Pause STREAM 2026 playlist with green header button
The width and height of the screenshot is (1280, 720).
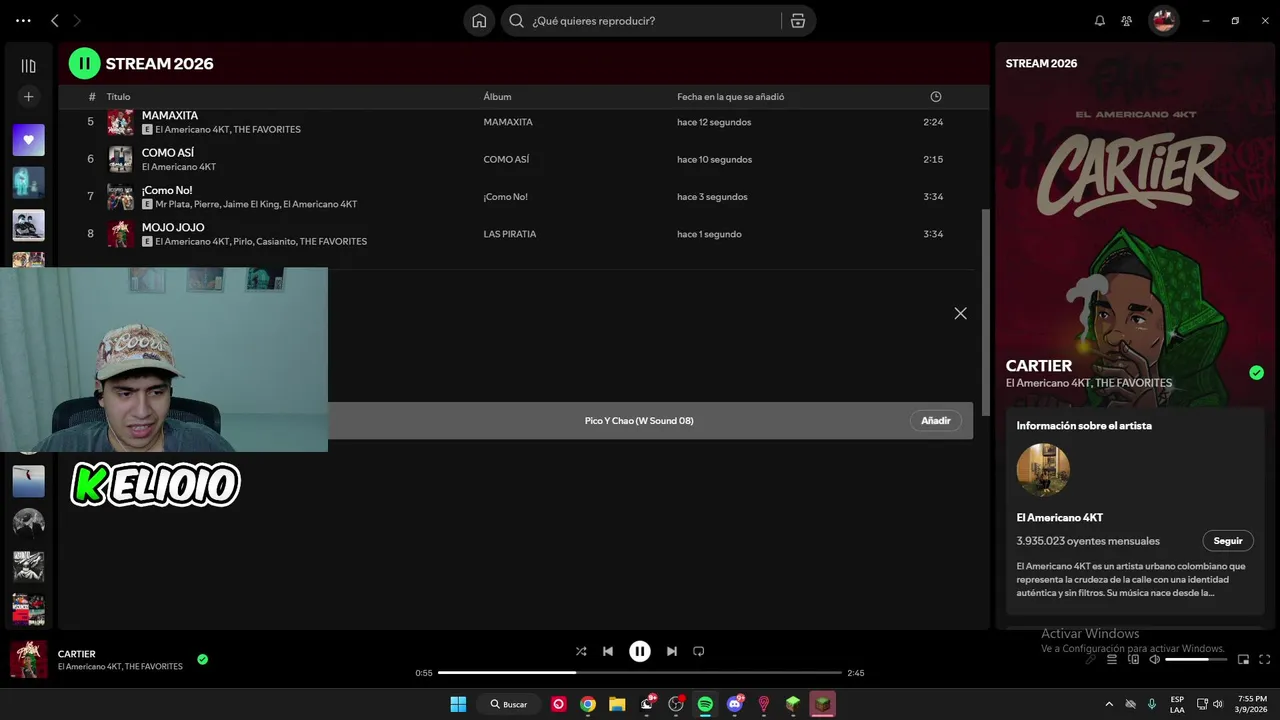coord(84,63)
